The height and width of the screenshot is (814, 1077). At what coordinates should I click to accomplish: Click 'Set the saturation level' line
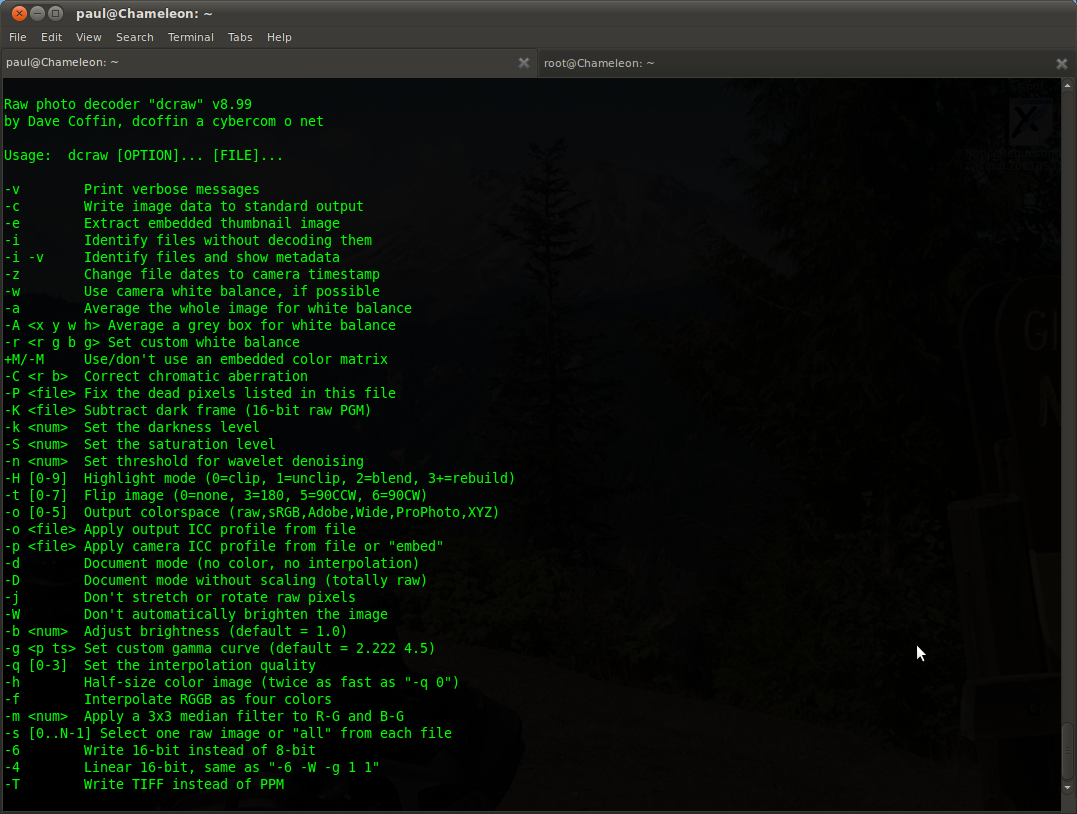pos(139,444)
